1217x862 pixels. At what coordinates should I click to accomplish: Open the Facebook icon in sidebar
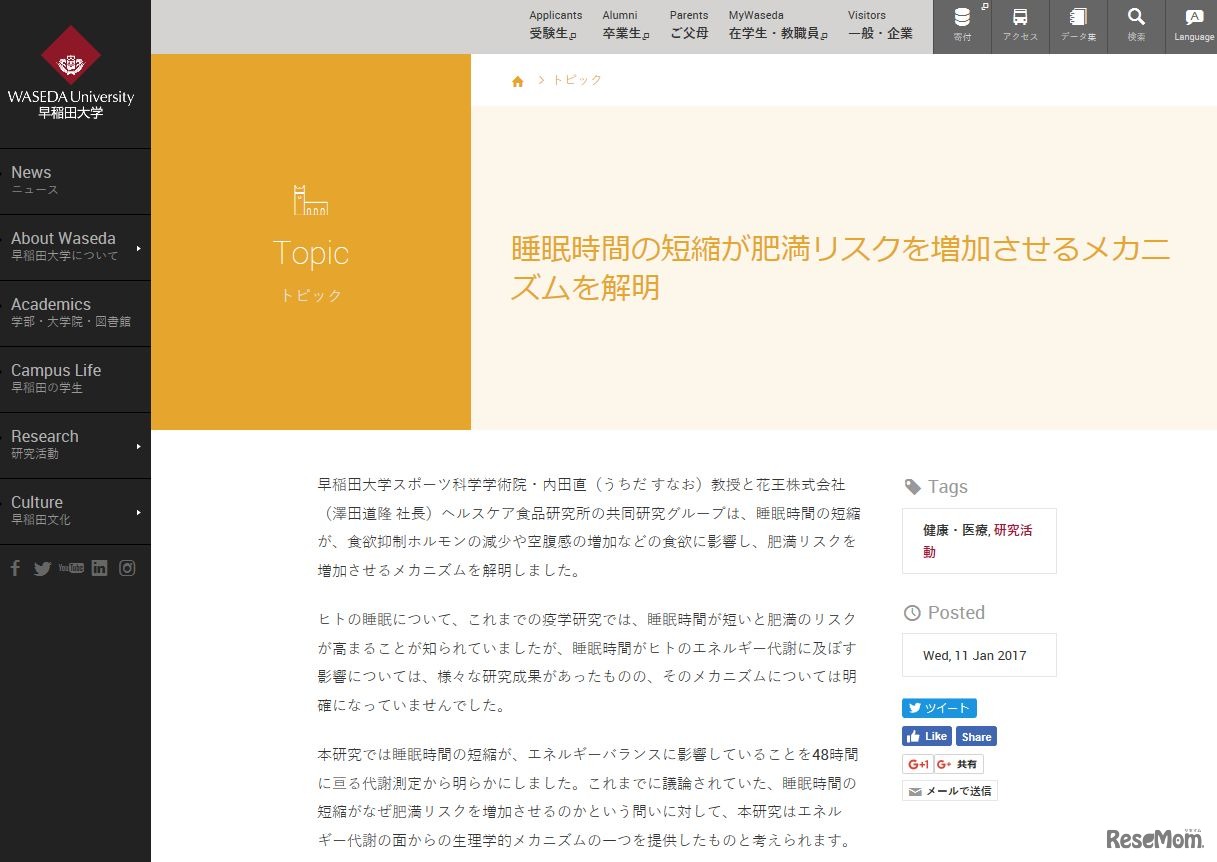coord(15,568)
